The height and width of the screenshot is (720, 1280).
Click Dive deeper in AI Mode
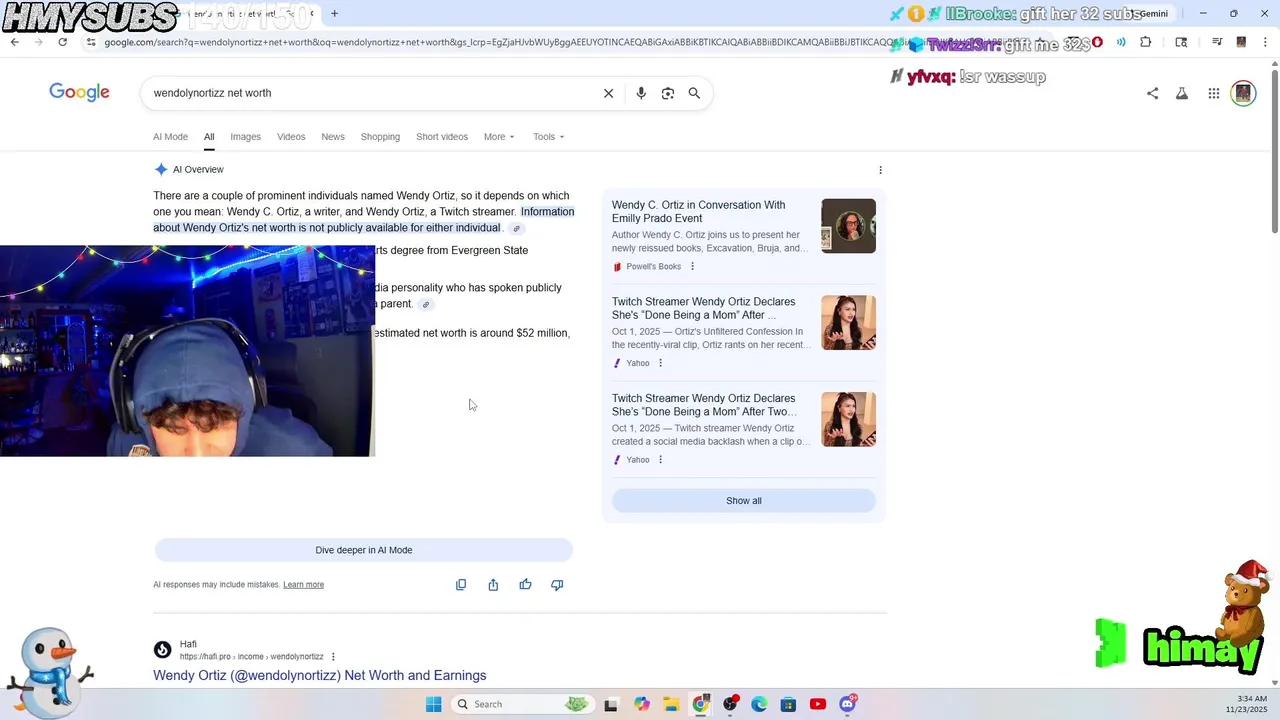(364, 550)
